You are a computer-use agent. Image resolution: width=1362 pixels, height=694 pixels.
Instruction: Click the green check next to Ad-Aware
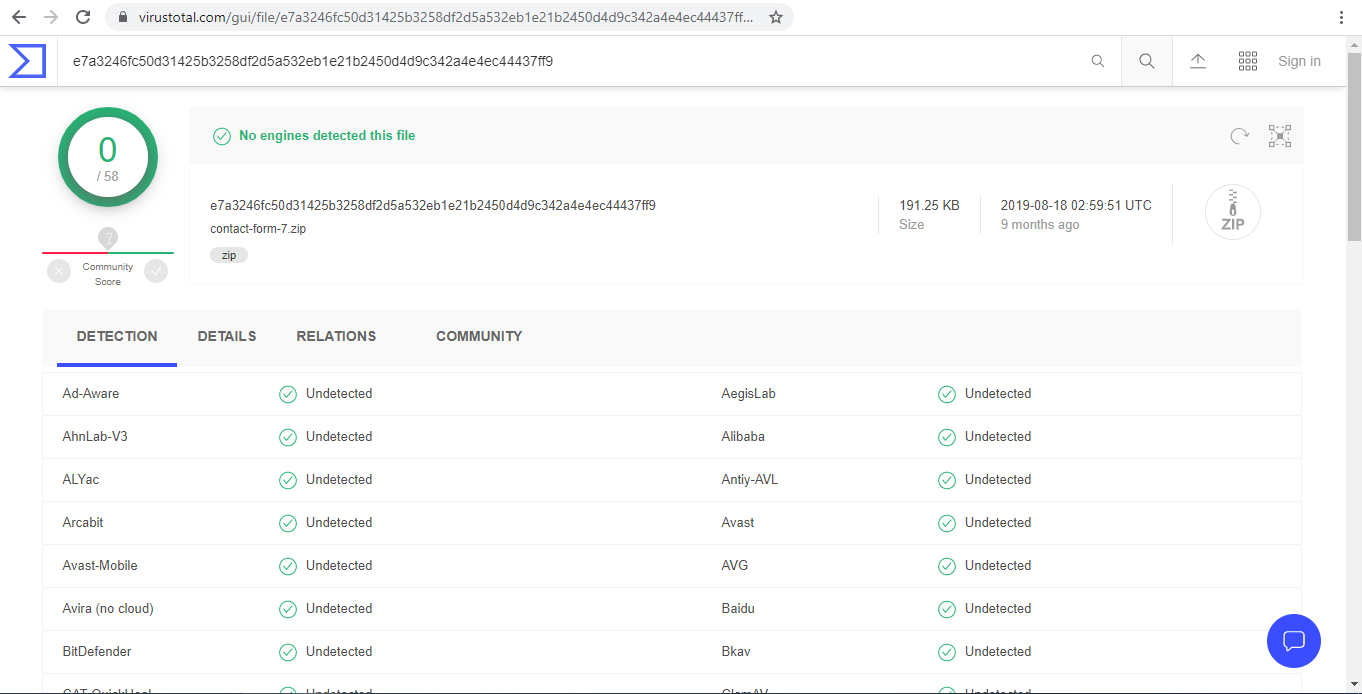288,394
